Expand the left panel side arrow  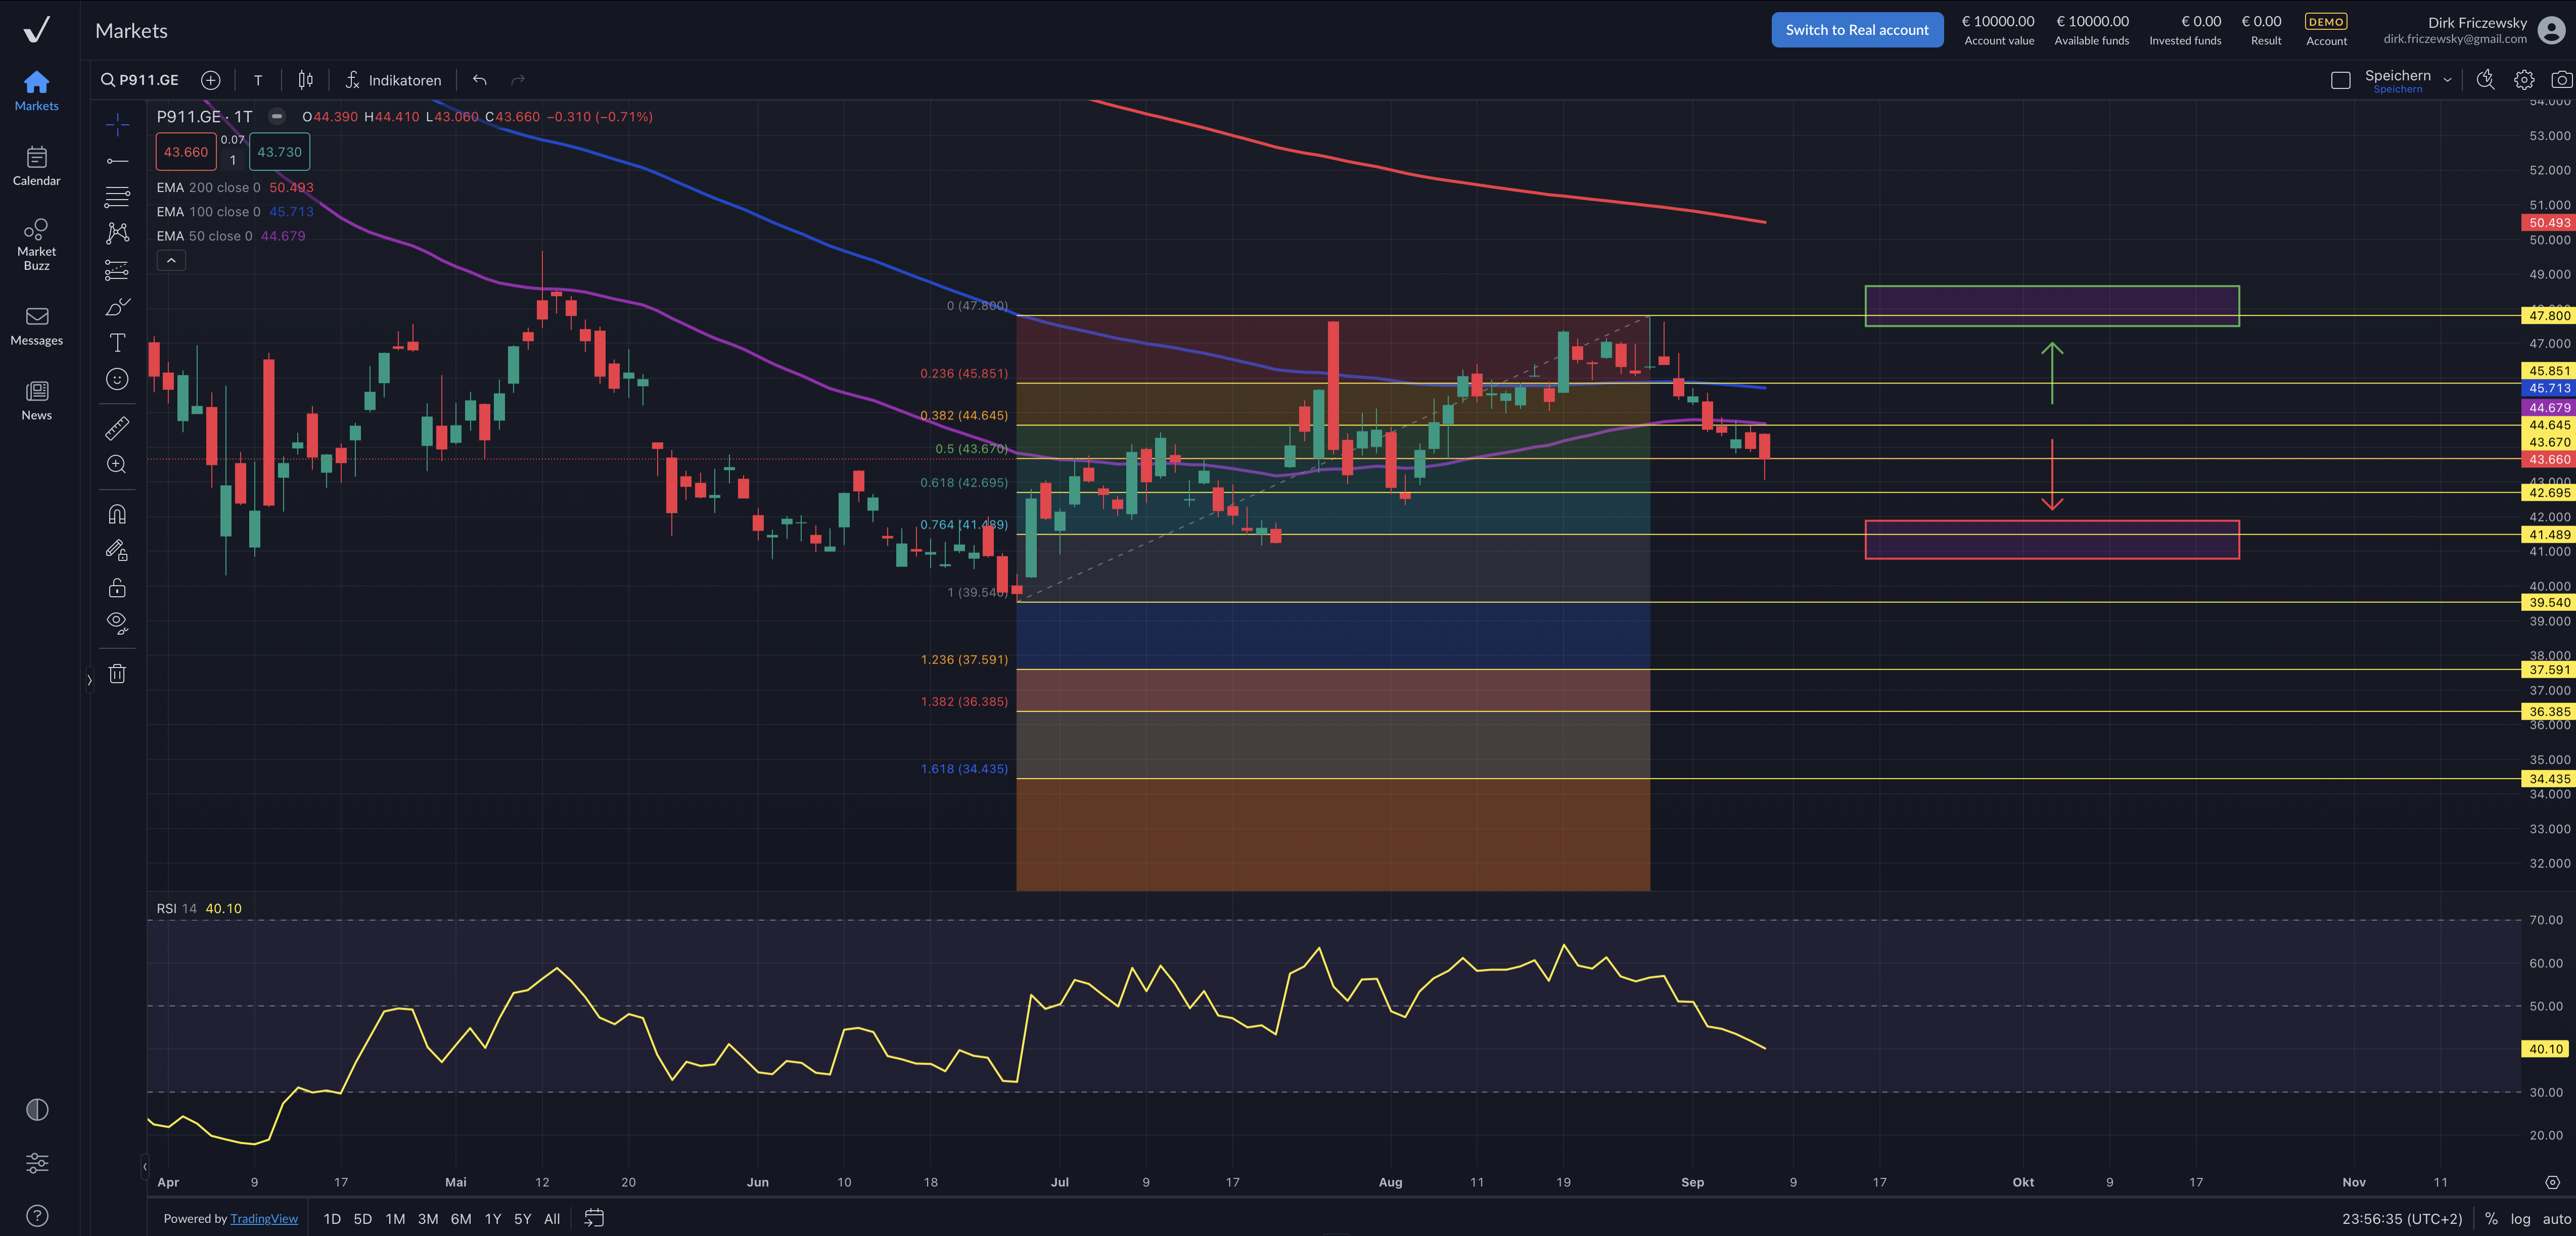pyautogui.click(x=89, y=680)
